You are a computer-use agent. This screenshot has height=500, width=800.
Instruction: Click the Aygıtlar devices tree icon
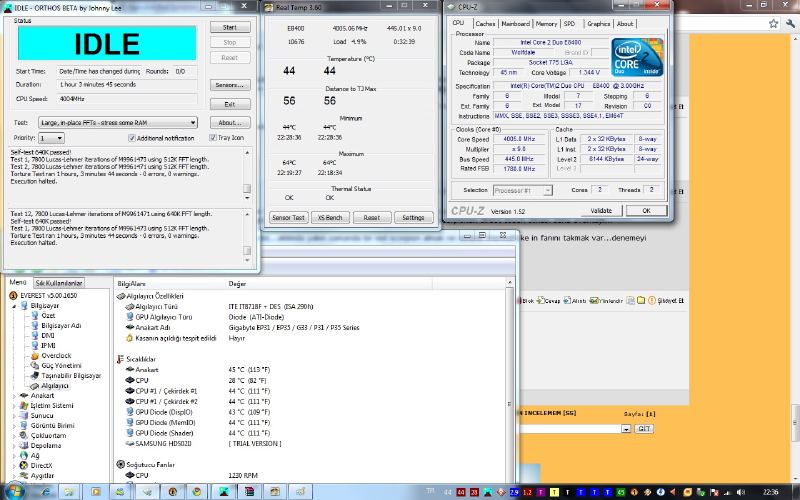(x=23, y=476)
